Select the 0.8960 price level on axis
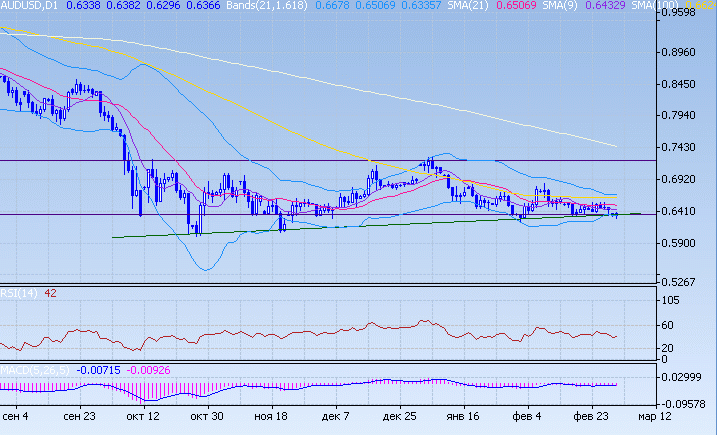The image size is (717, 435). (x=685, y=53)
